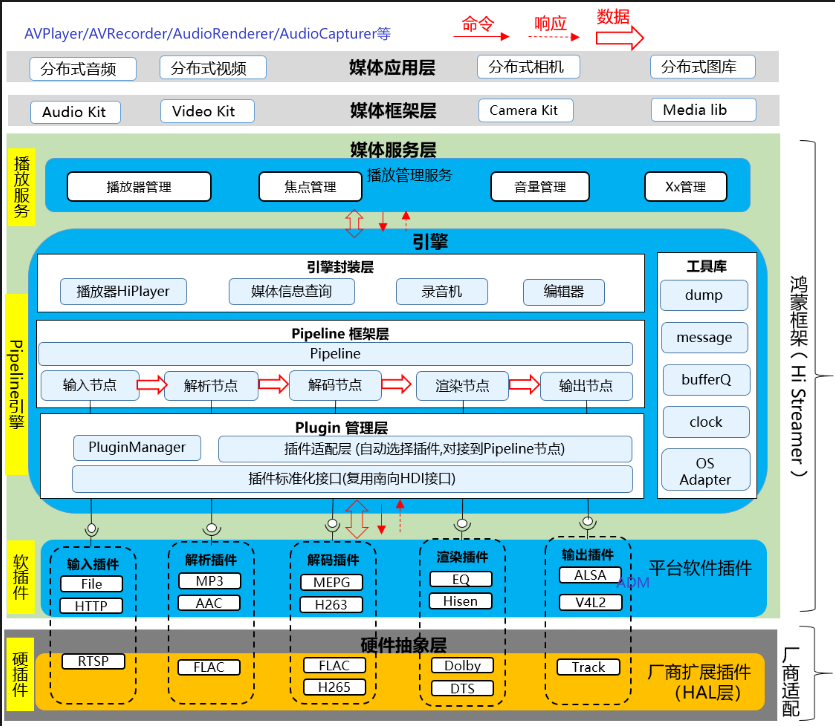
Task: Select the DTS plugin box
Action: coord(462,689)
